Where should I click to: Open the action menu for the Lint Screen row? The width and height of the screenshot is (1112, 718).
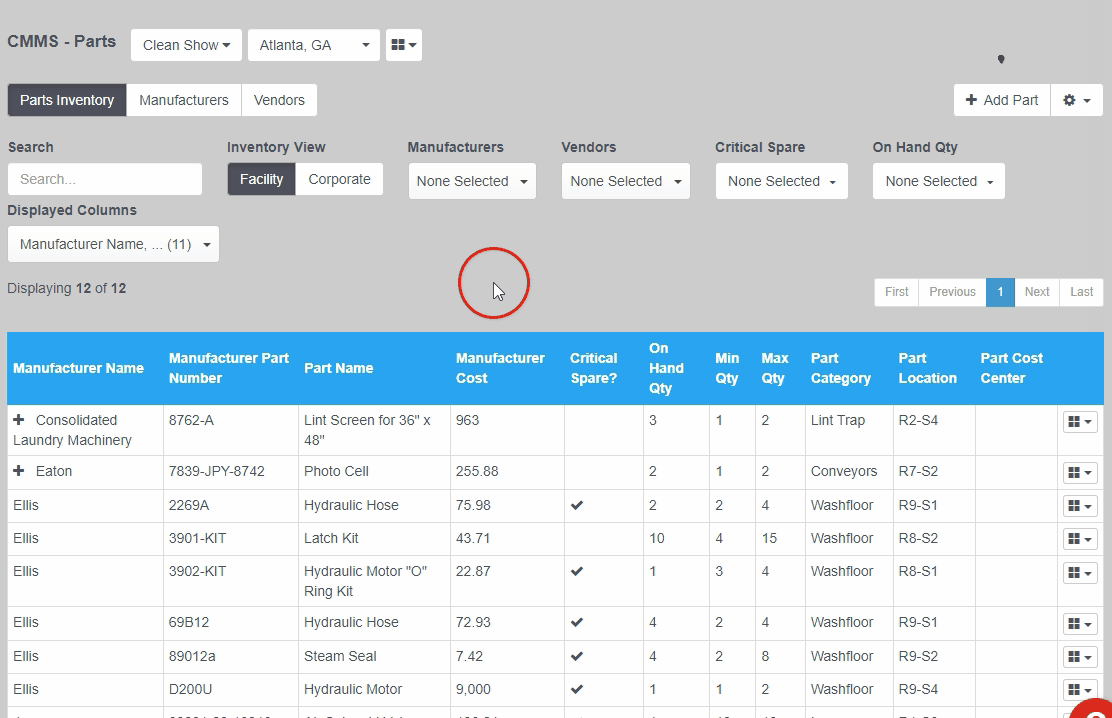(x=1080, y=421)
